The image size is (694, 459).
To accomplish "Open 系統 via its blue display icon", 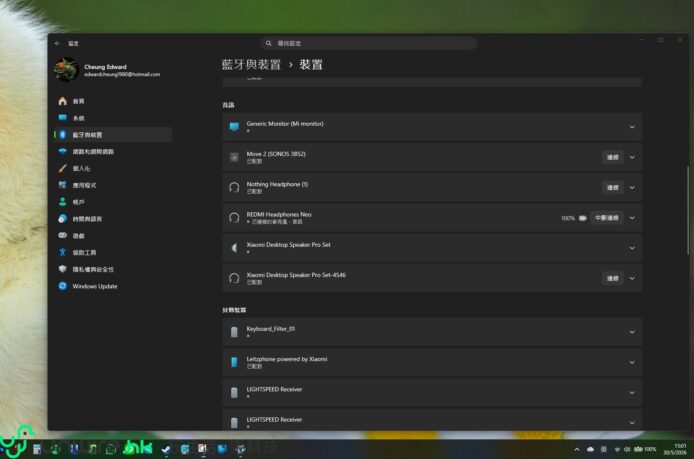I will coord(62,118).
